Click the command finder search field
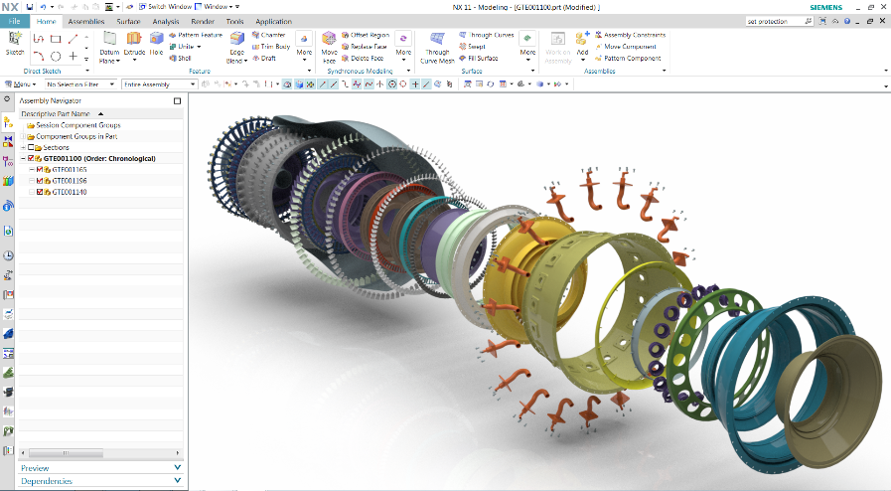The image size is (891, 491). click(776, 21)
